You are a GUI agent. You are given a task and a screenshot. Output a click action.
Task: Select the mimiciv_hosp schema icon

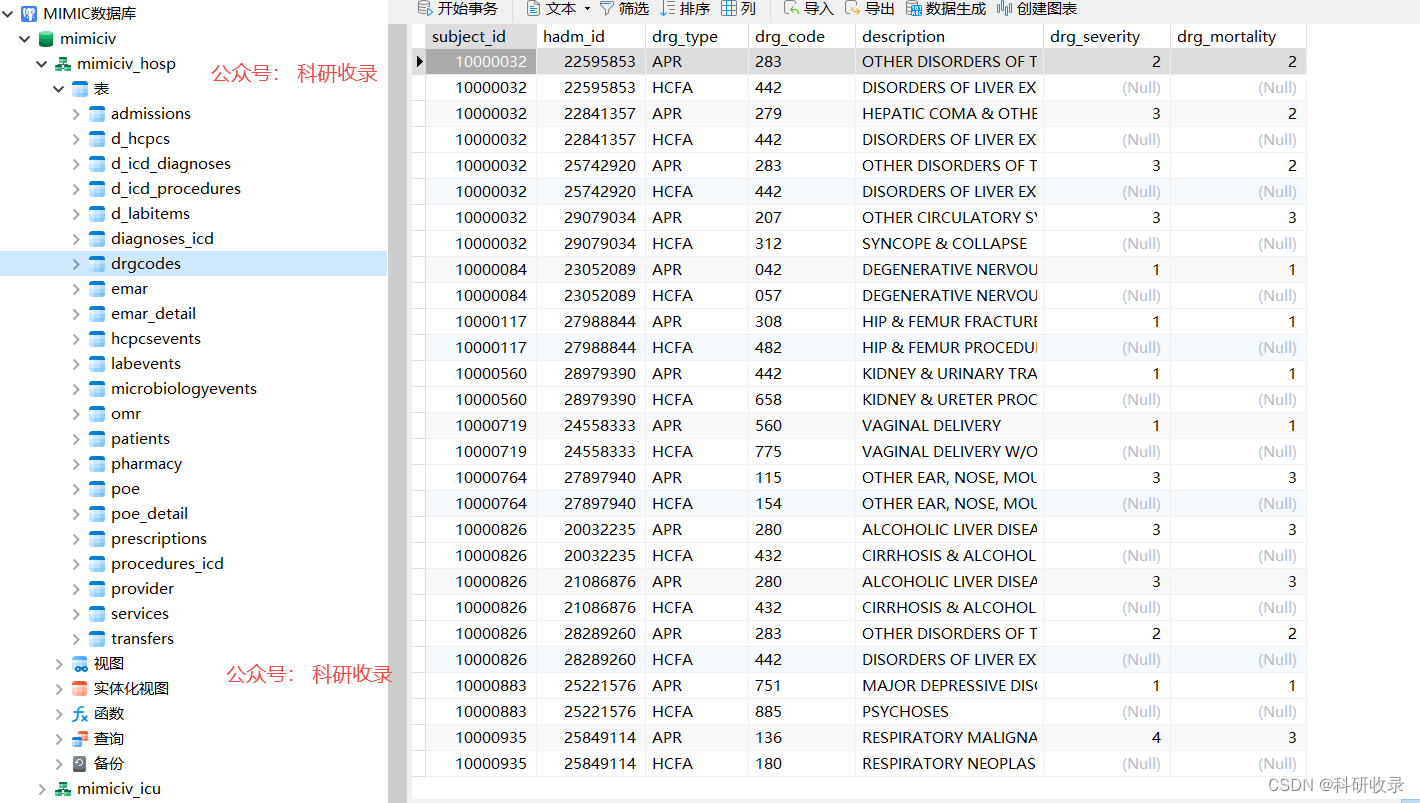[63, 64]
